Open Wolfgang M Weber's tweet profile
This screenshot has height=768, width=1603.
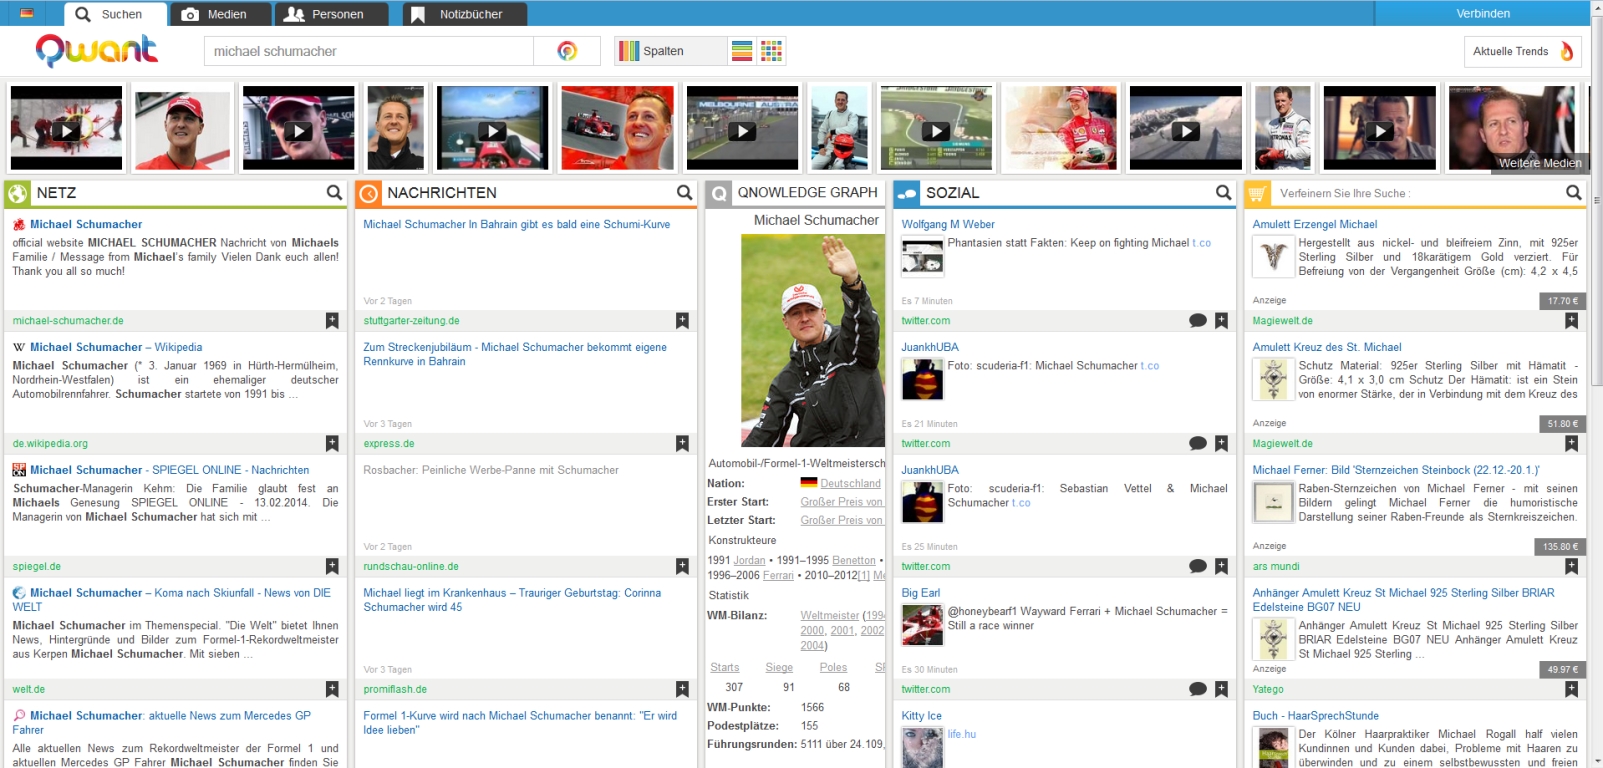pyautogui.click(x=948, y=224)
